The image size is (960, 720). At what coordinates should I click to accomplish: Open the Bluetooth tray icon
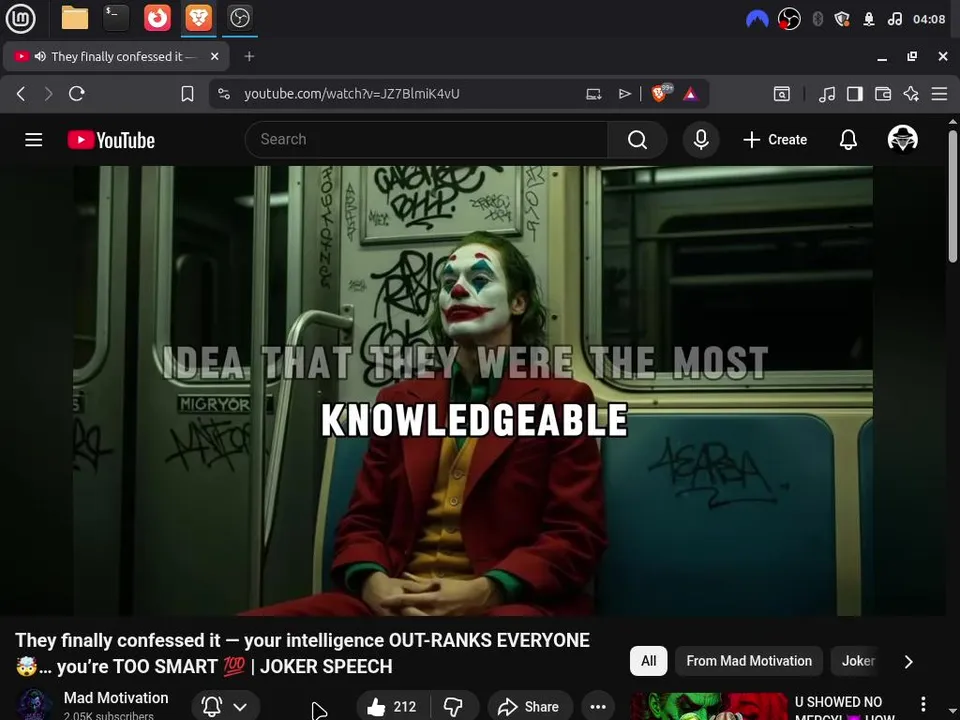point(817,19)
